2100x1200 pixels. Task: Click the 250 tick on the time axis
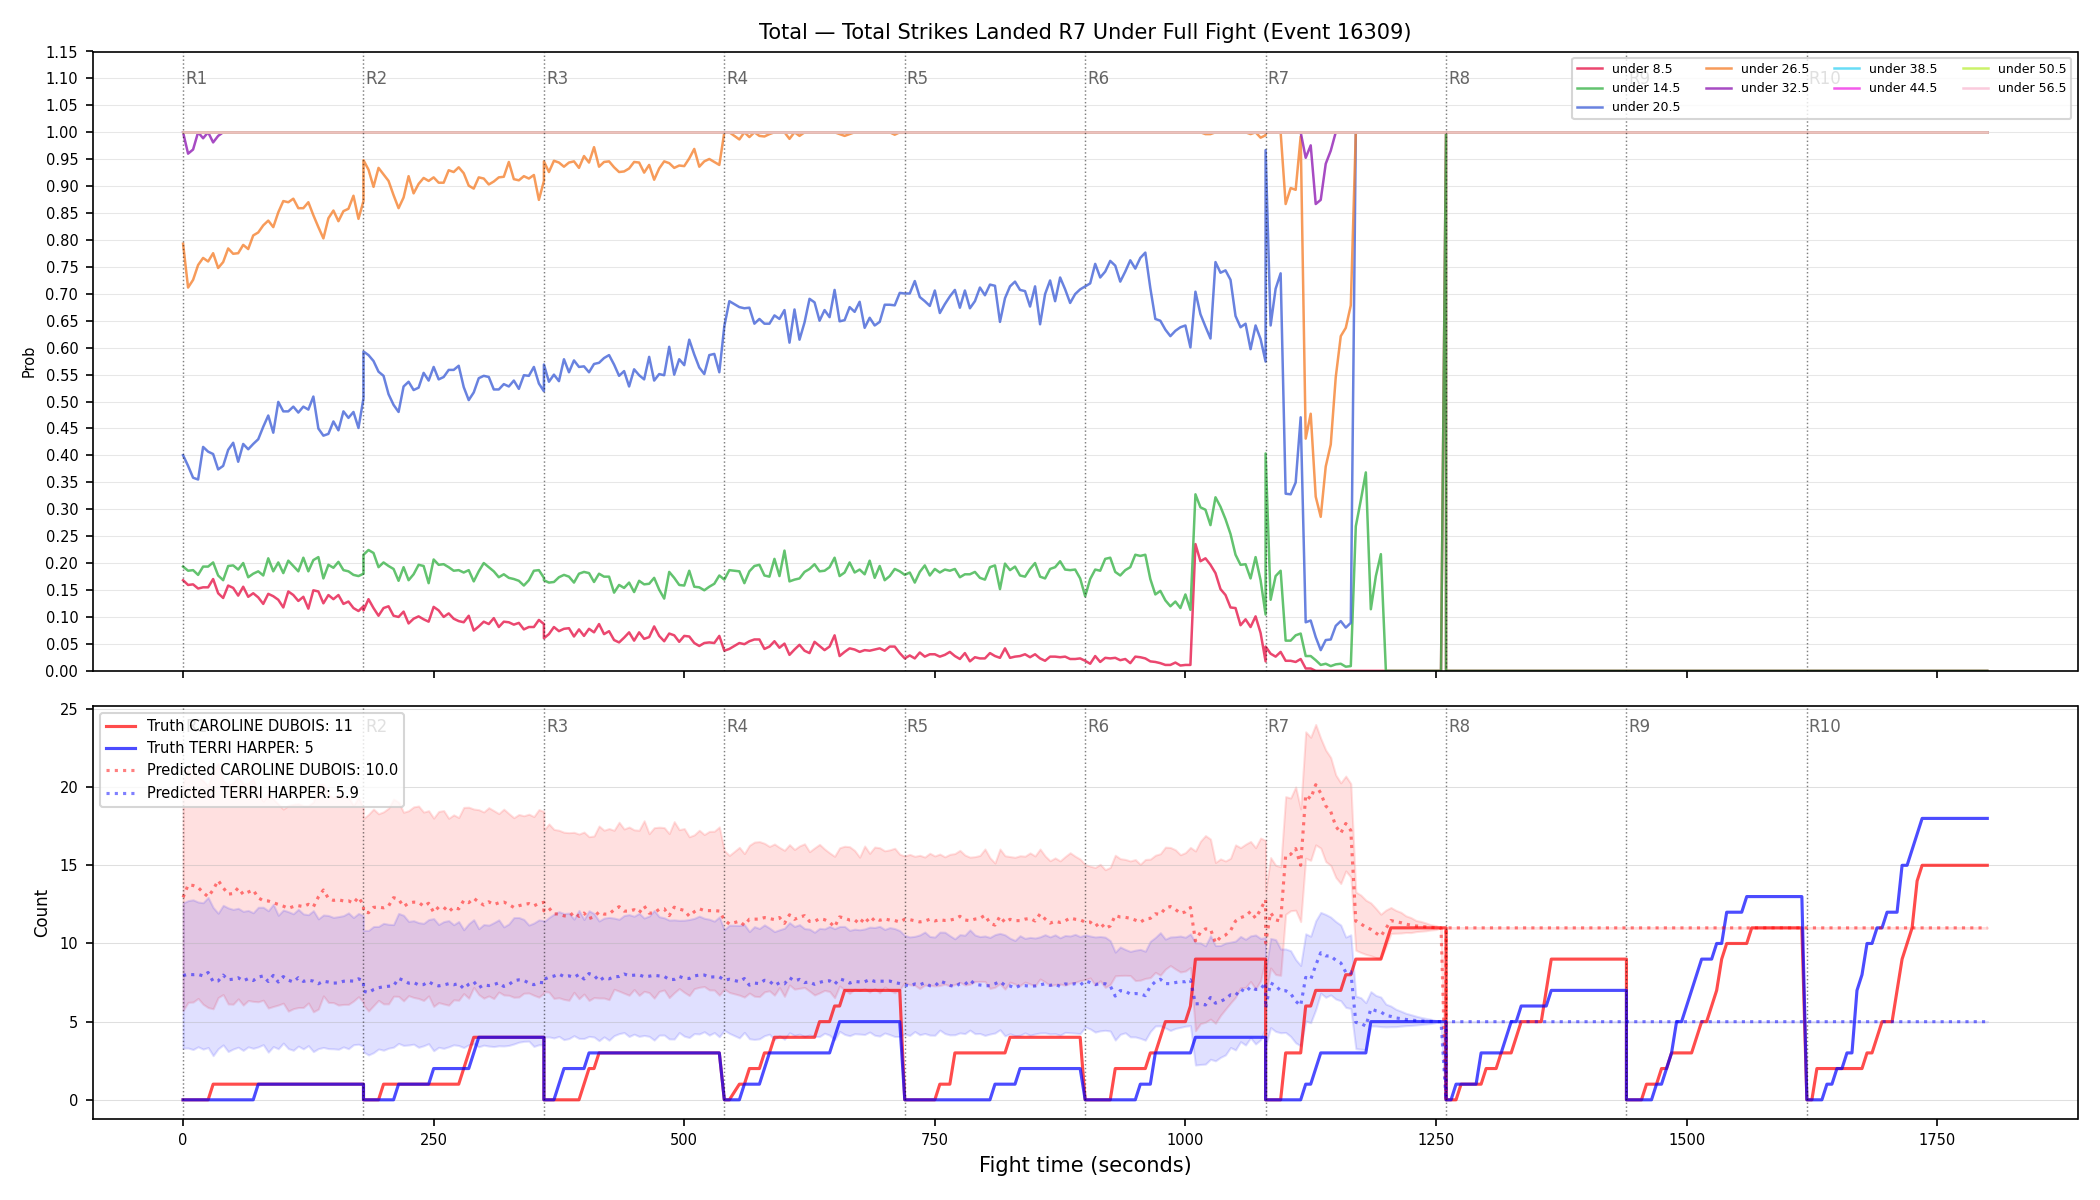[x=433, y=1139]
